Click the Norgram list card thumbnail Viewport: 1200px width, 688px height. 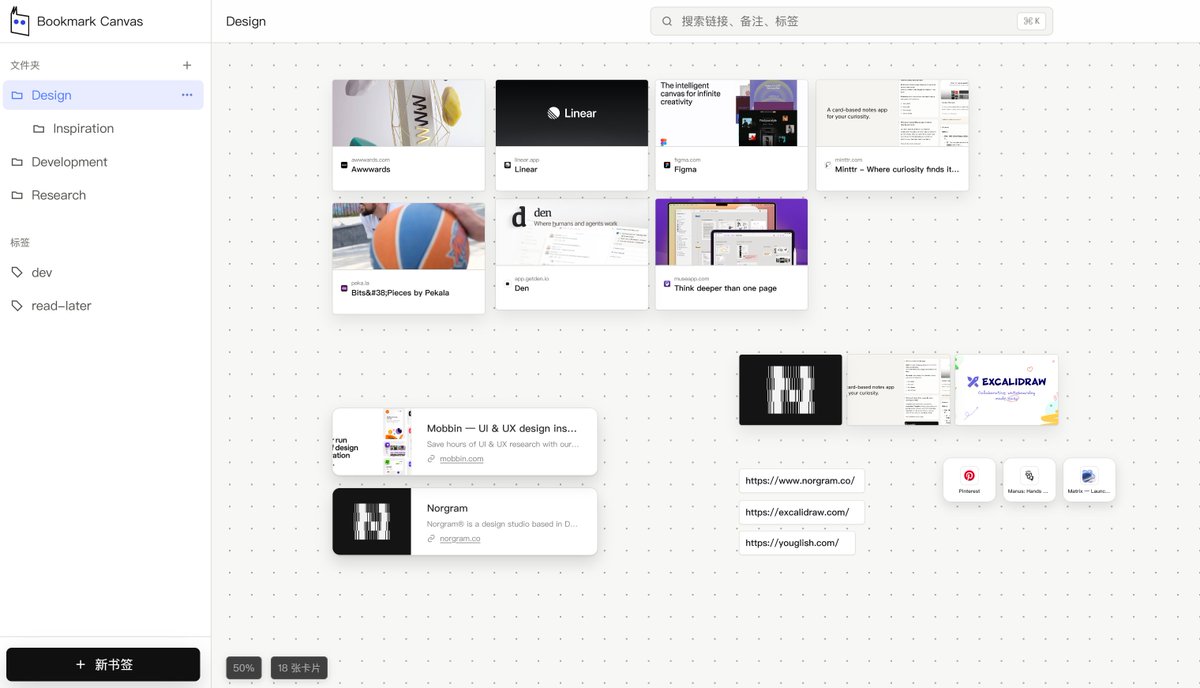372,522
